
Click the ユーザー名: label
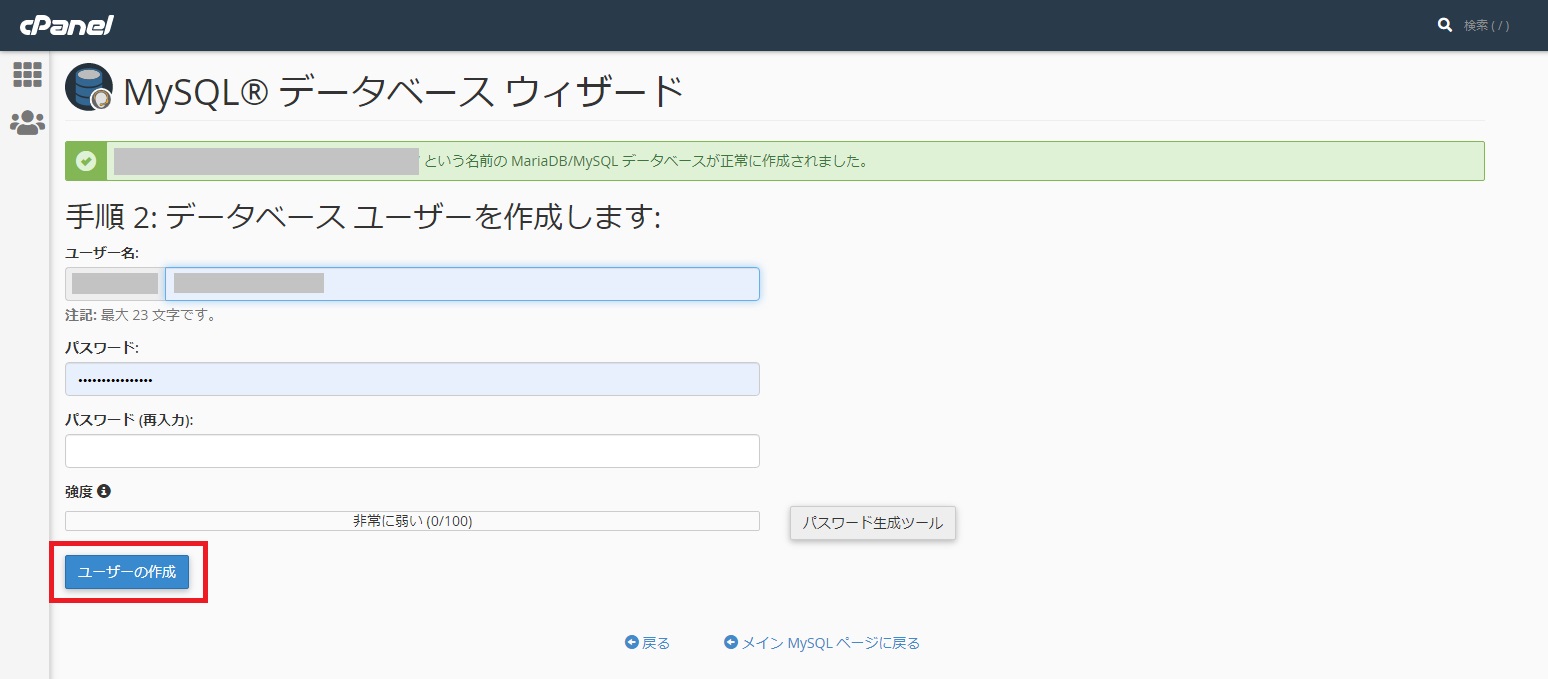click(x=102, y=253)
